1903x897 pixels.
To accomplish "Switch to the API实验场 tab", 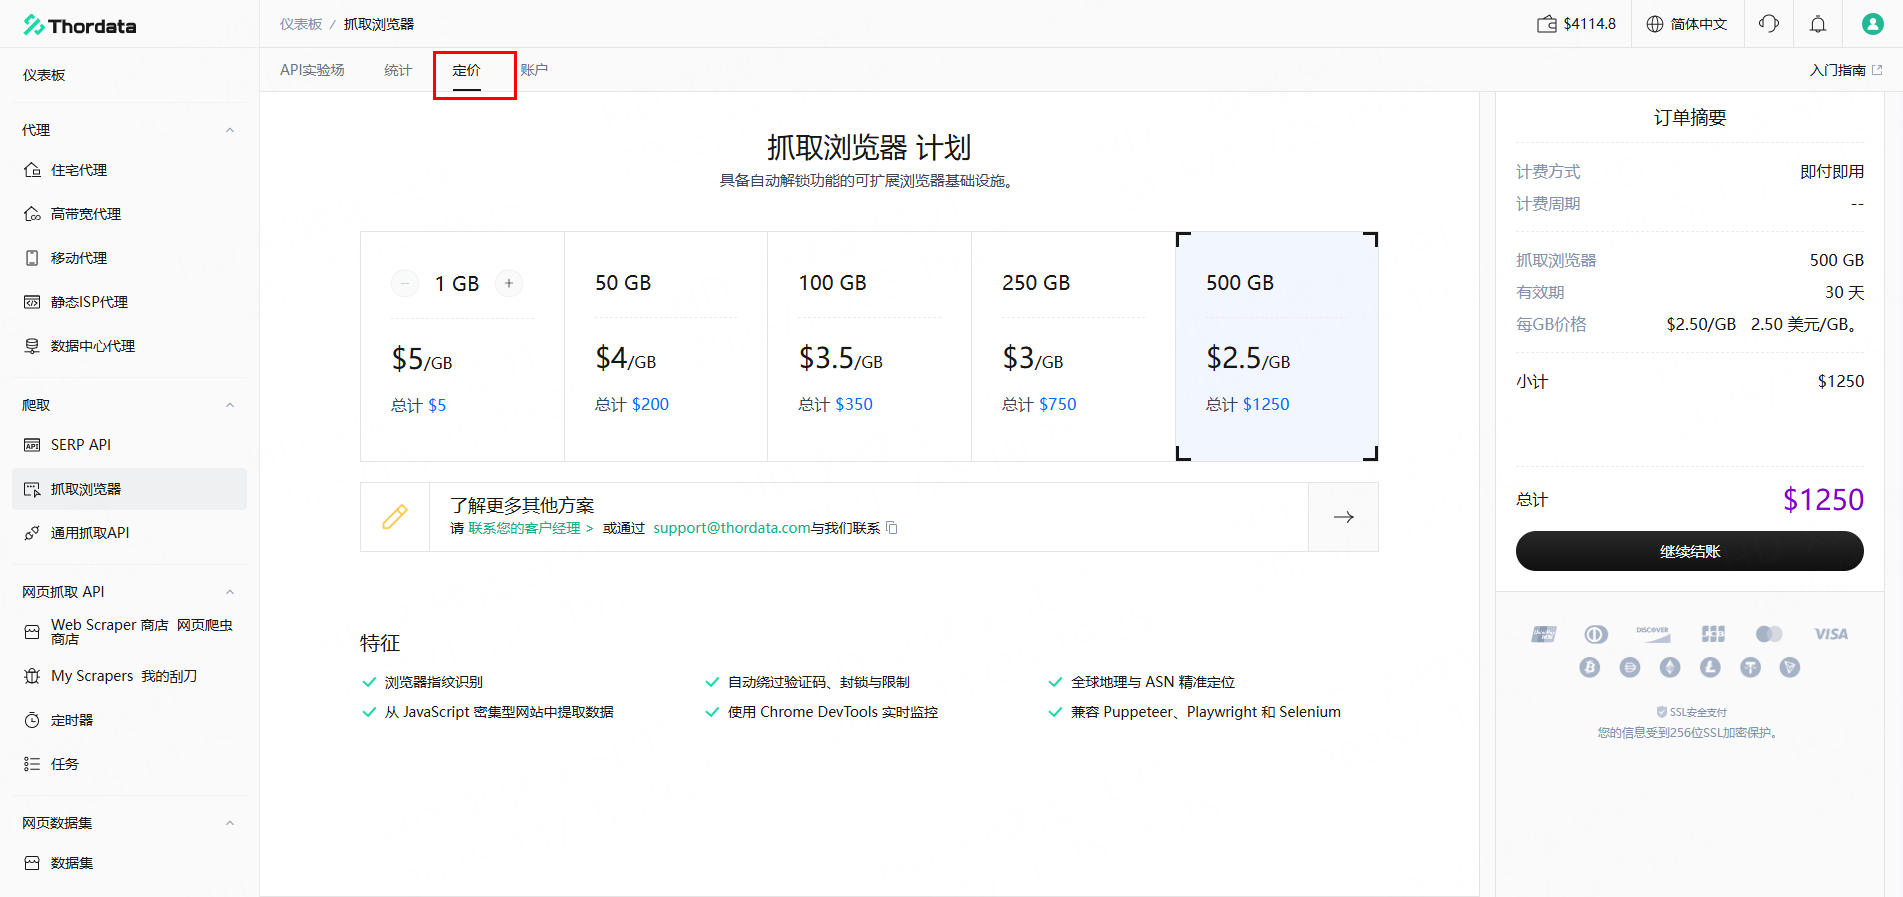I will [312, 70].
